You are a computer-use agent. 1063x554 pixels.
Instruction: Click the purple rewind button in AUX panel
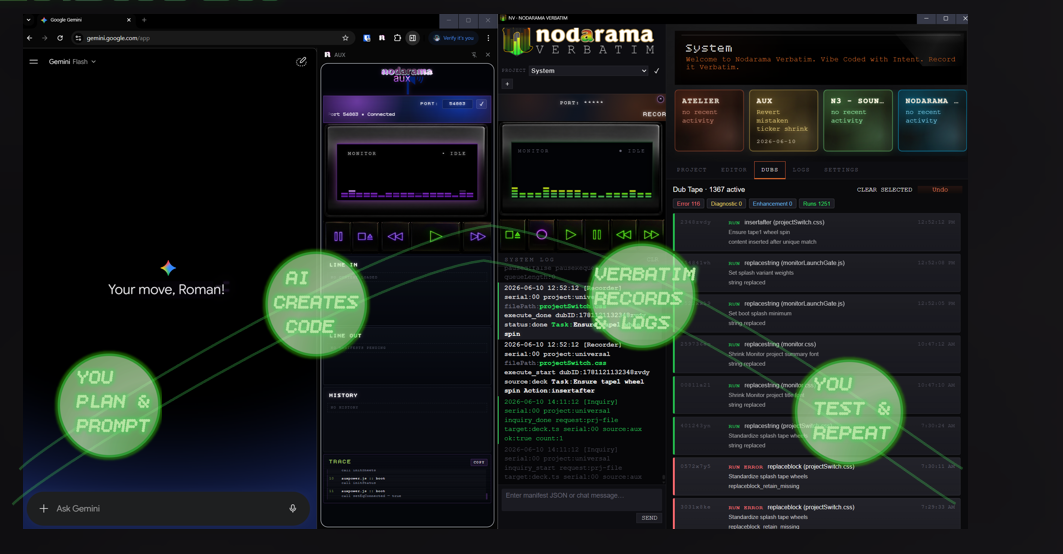pos(395,236)
